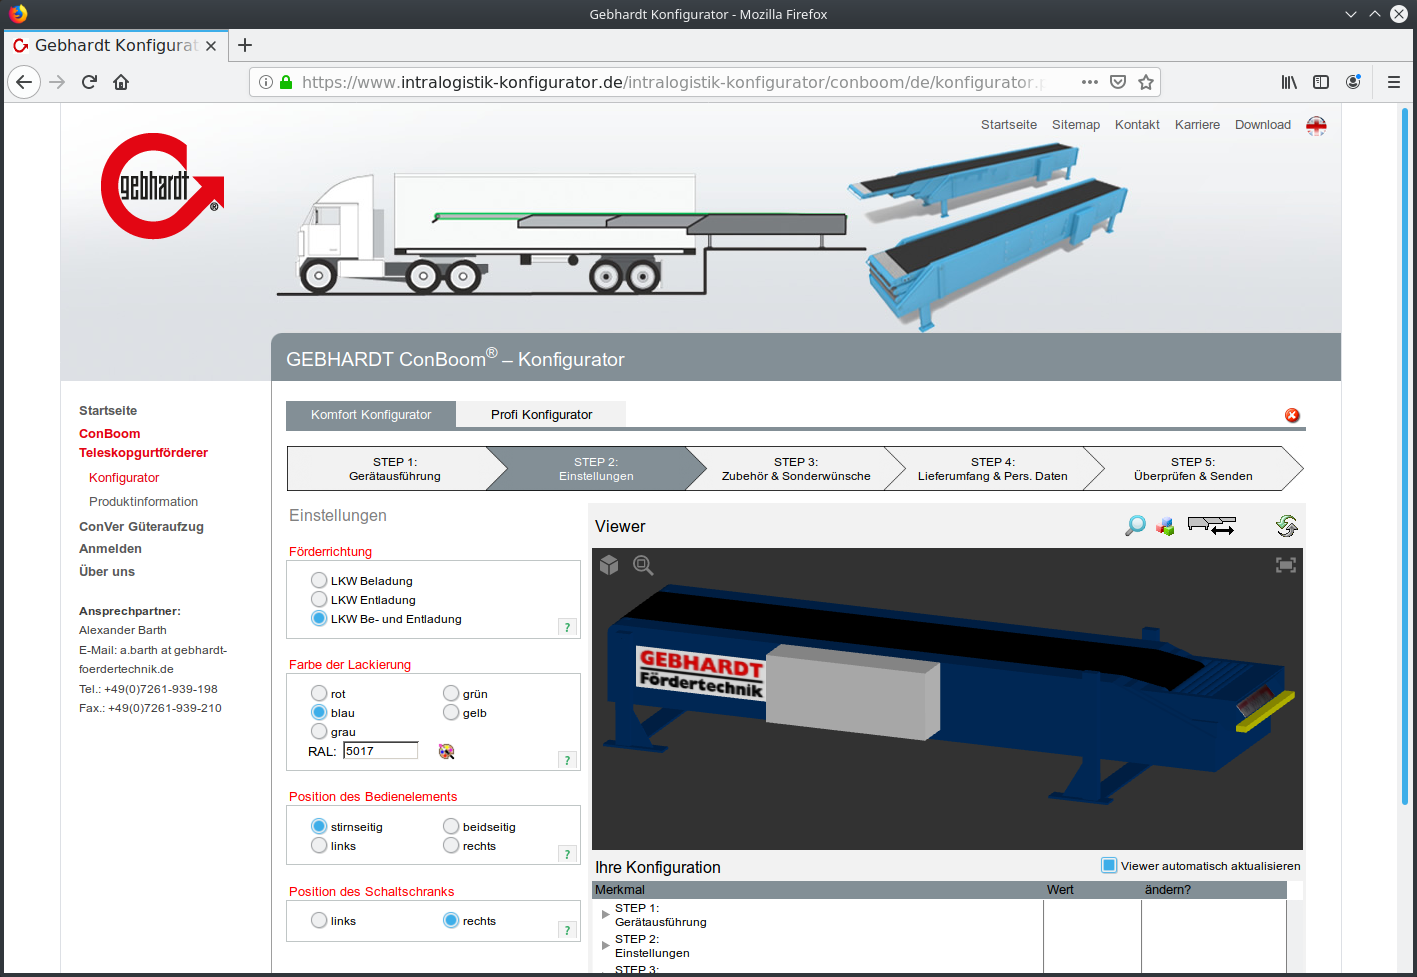Go to STEP 1 Geräteausführung

pos(395,469)
